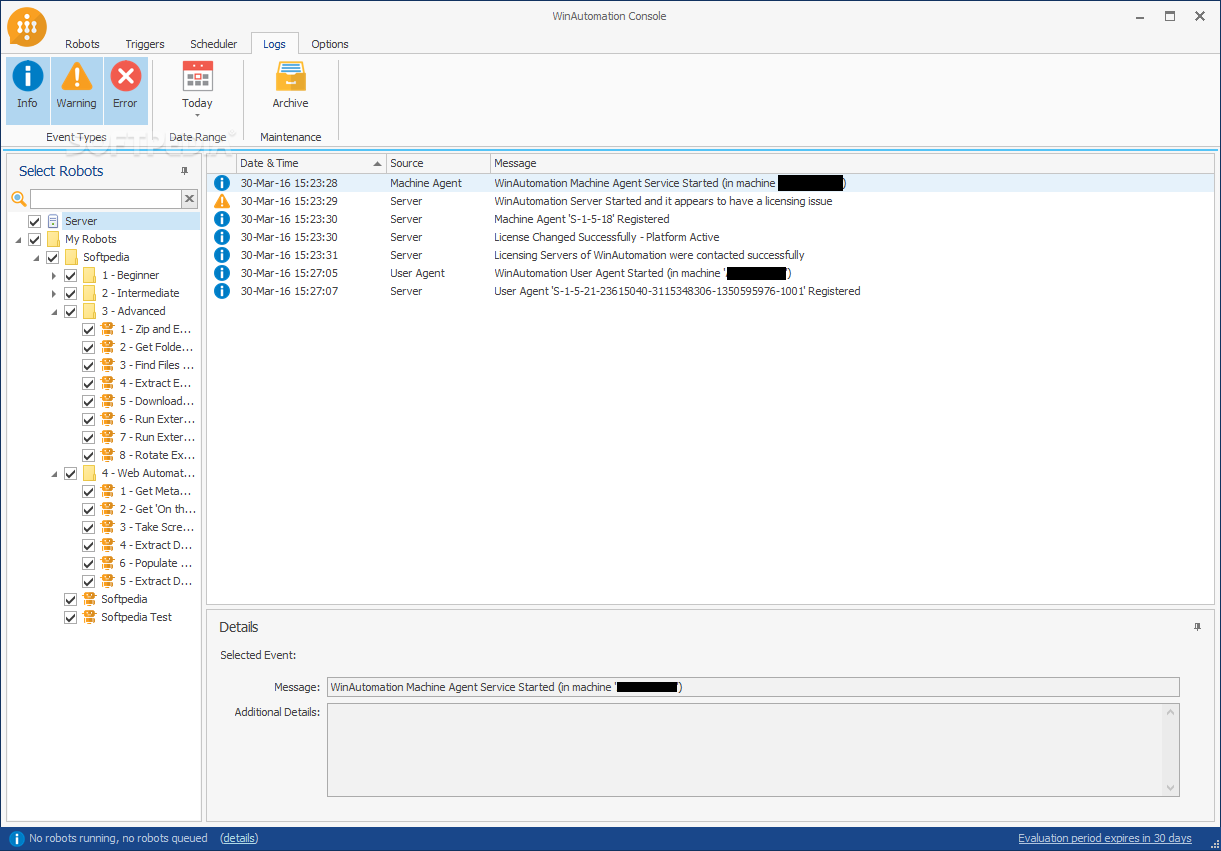Click the Additional Details scroll down arrow

[x=1171, y=788]
